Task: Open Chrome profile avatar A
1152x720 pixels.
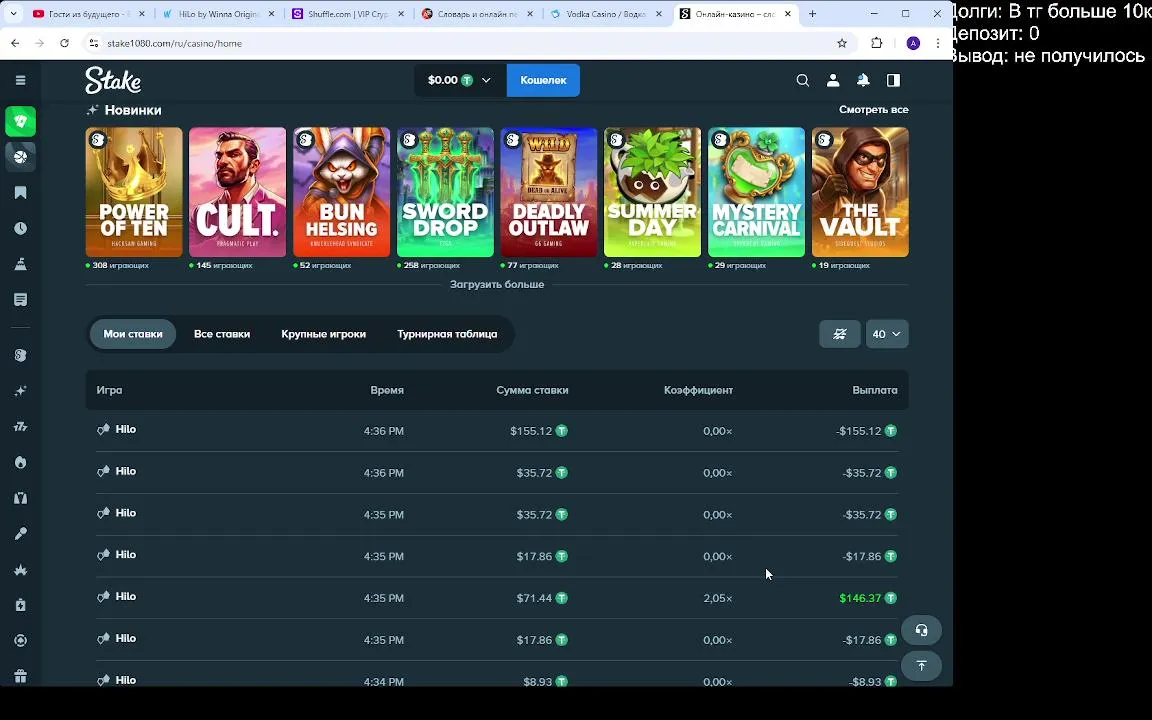Action: coord(913,43)
